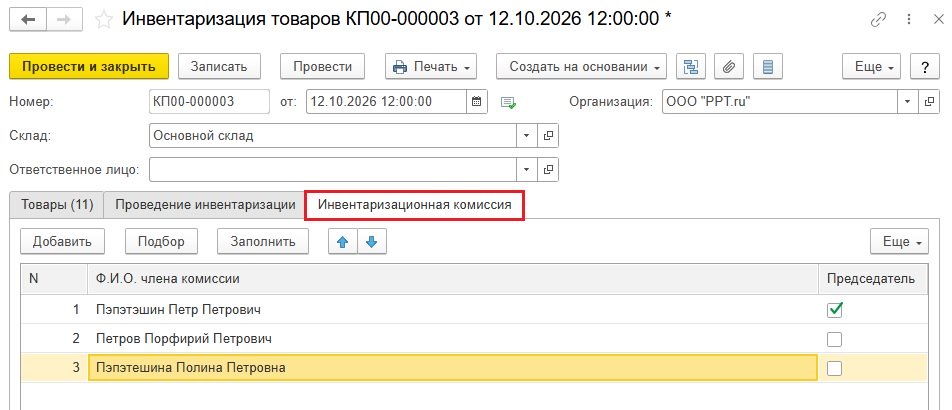Screen dimensions: 952x410
Task: Open document structure/related documents icon
Action: (x=690, y=67)
